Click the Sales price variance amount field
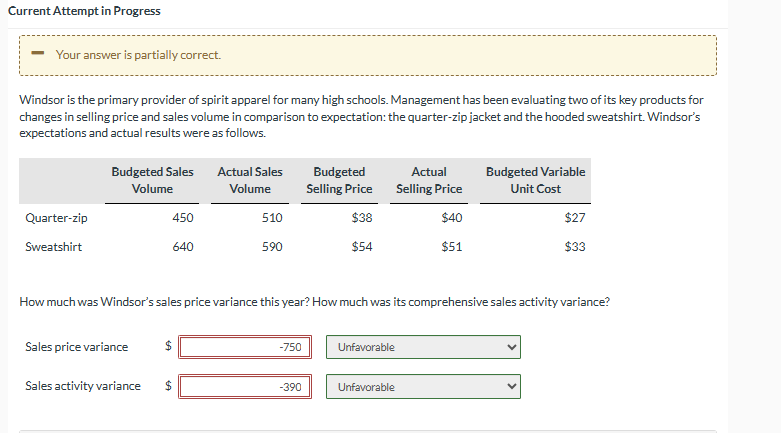 pos(245,347)
